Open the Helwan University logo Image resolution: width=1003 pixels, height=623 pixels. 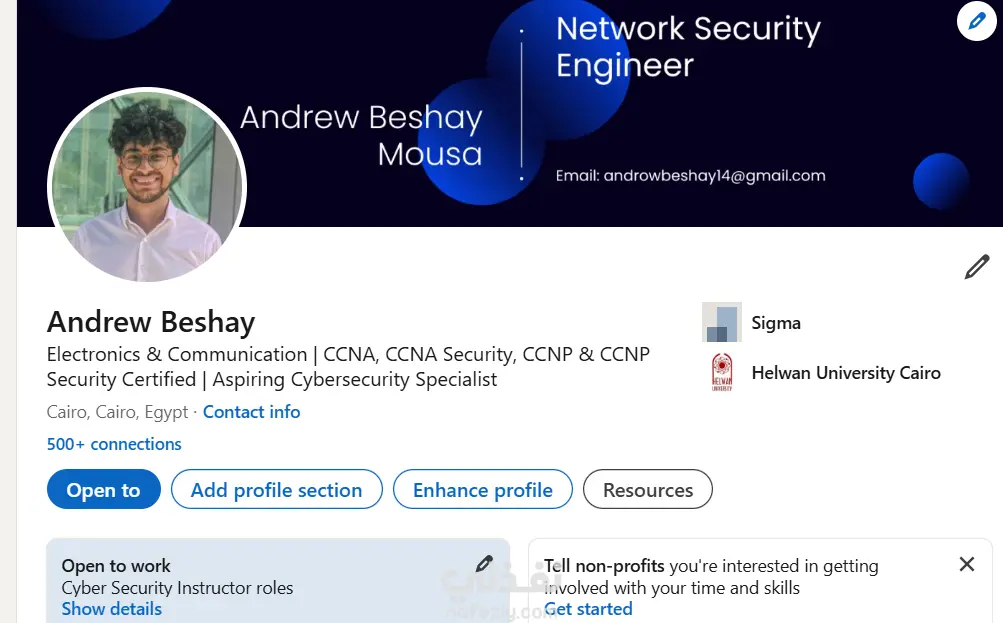(721, 373)
